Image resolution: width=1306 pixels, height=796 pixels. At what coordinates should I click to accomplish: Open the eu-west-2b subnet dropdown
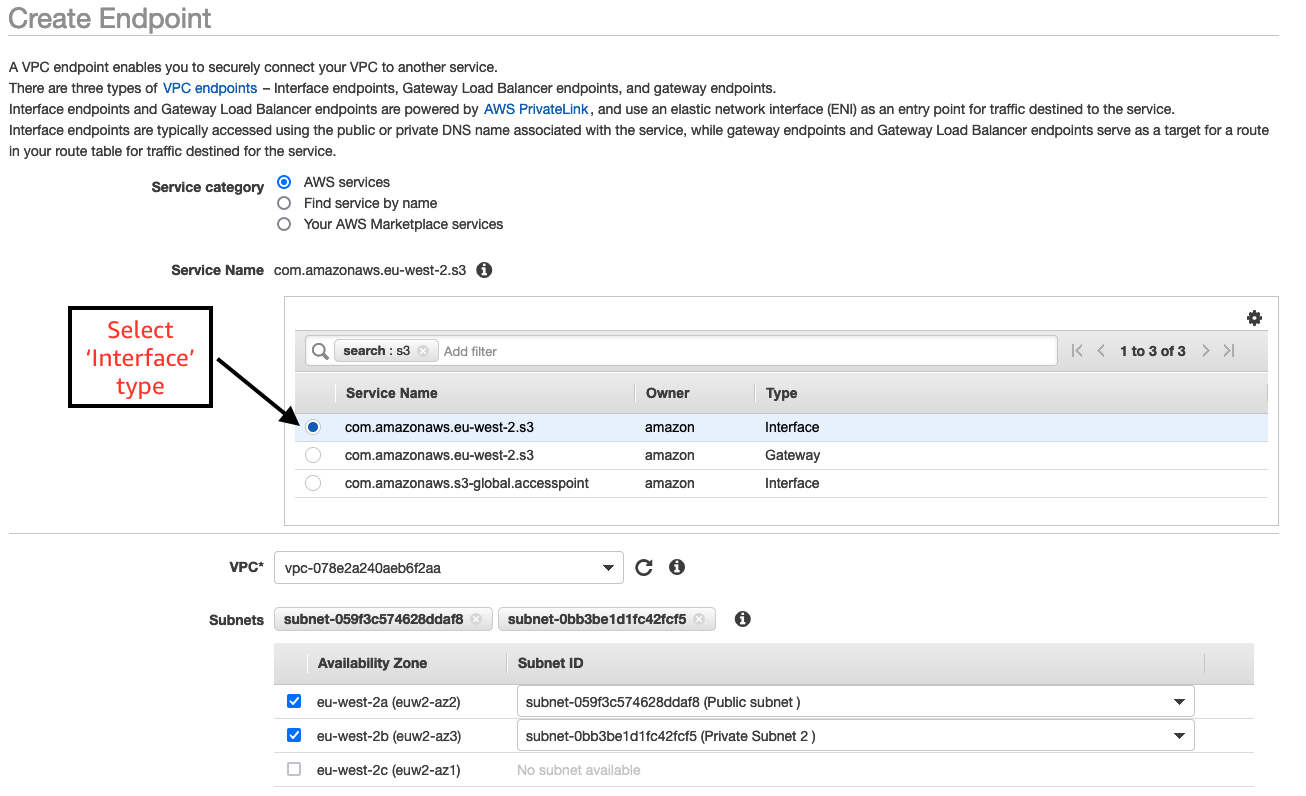click(1179, 735)
